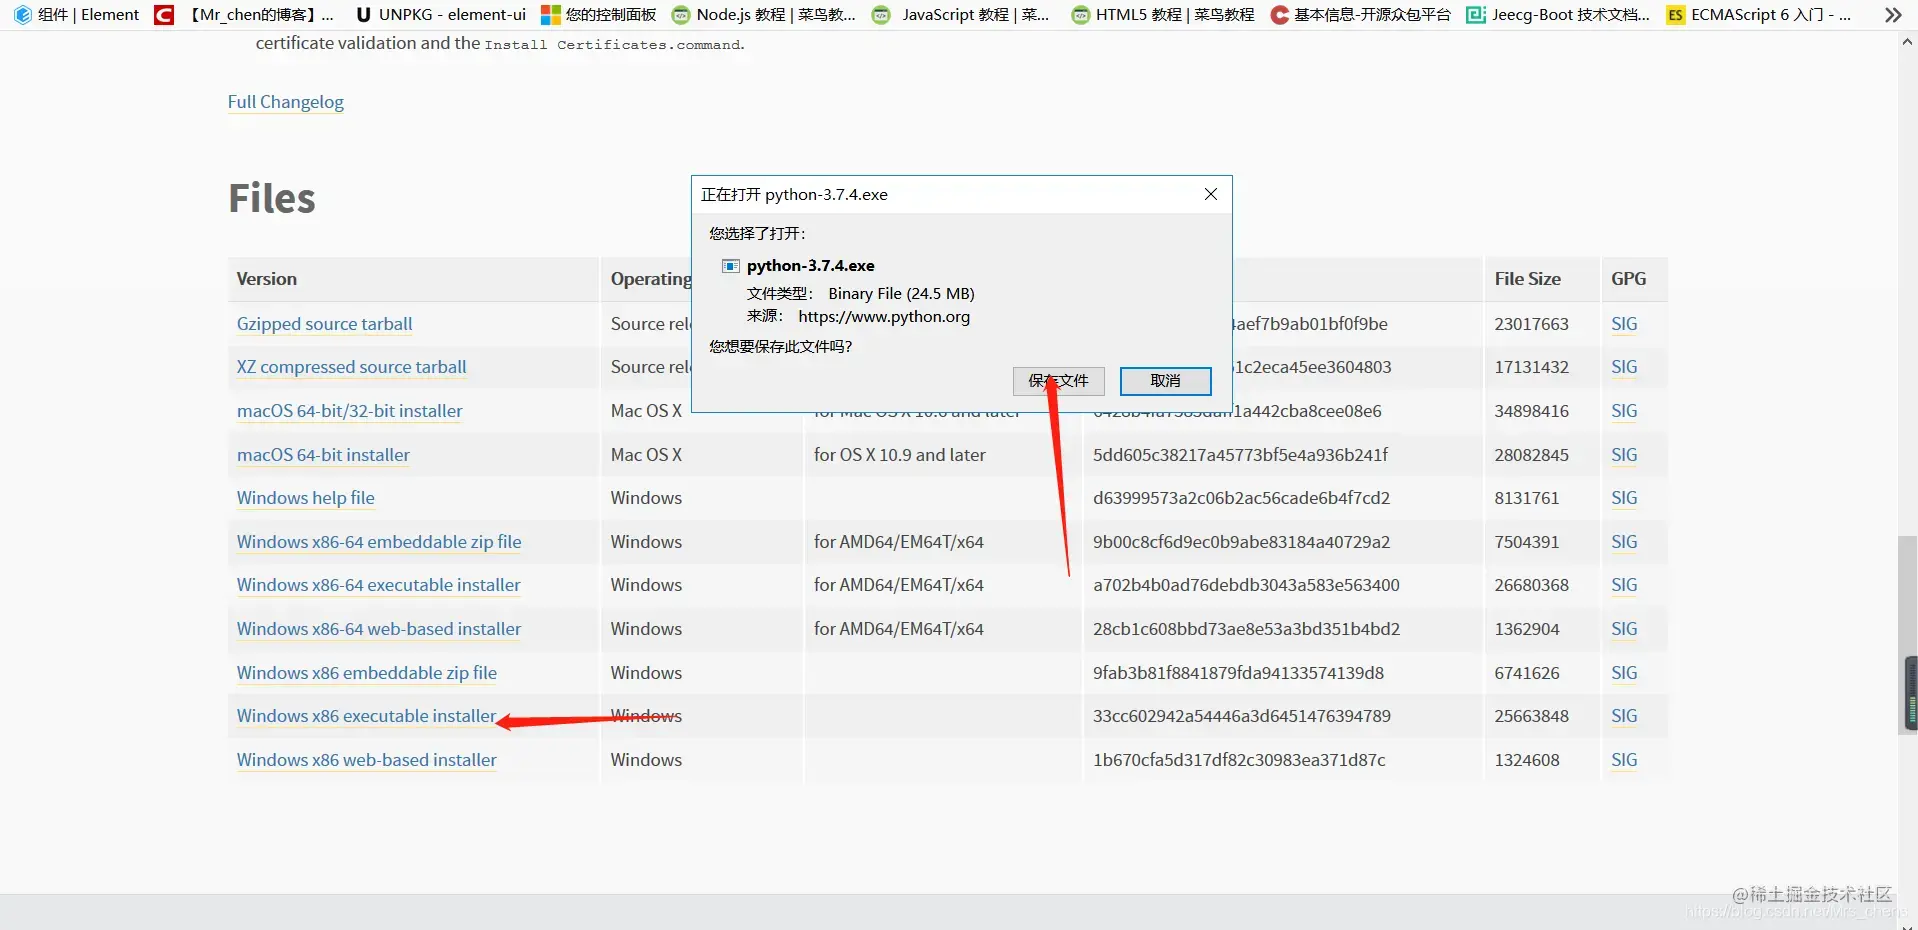Open the SIG link in the macOS 64-bit installer row
1918x930 pixels.
pos(1624,455)
